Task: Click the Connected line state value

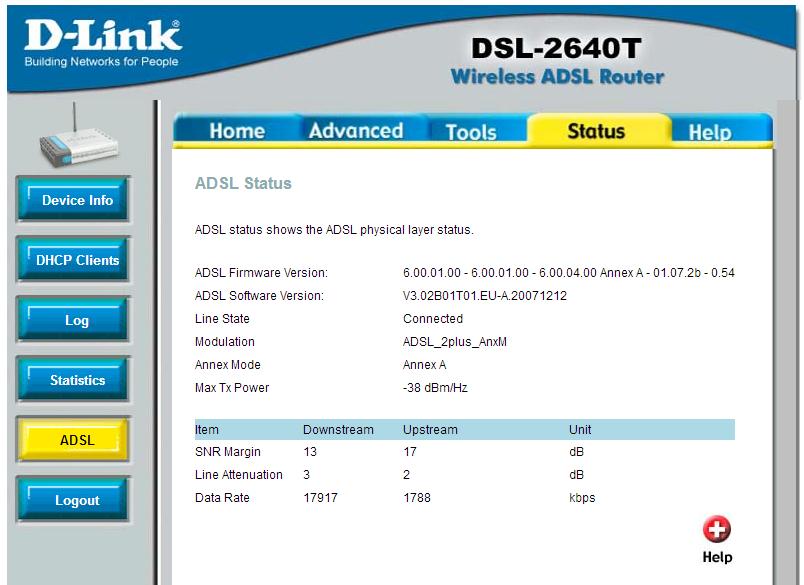Action: click(x=433, y=319)
